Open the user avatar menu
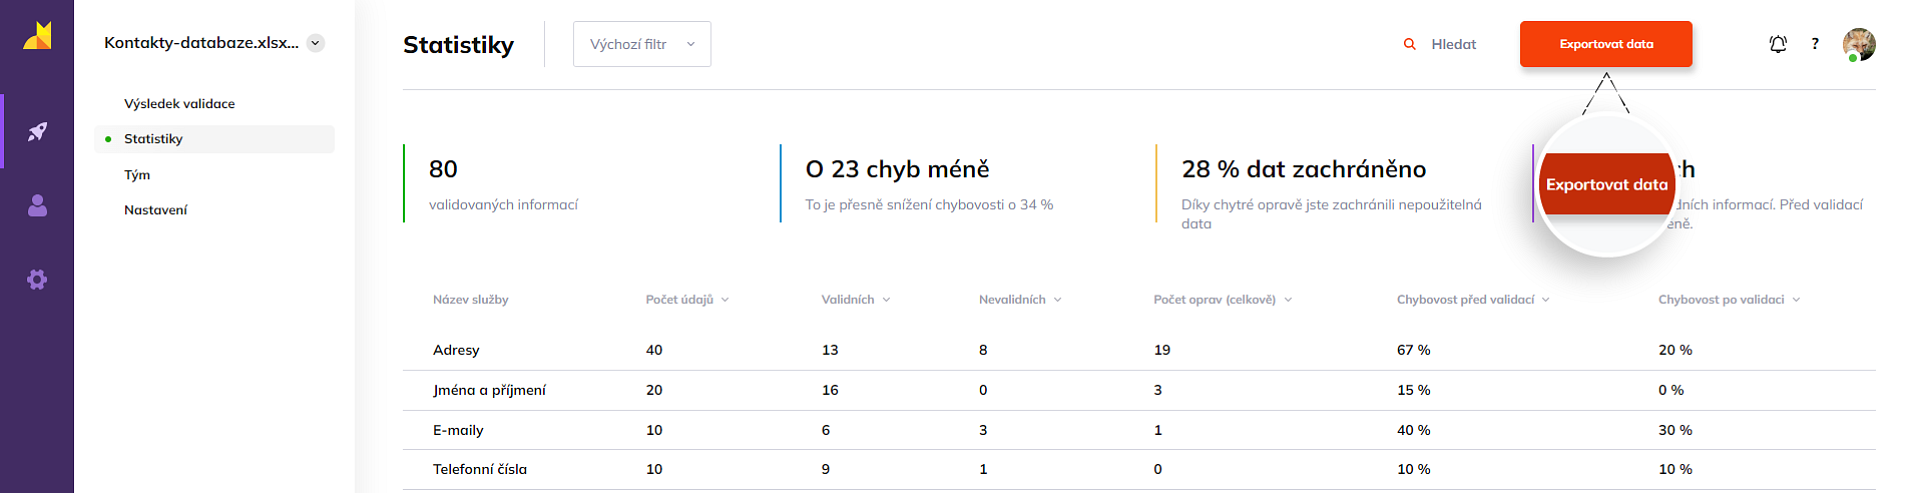This screenshot has width=1920, height=493. pyautogui.click(x=1859, y=44)
